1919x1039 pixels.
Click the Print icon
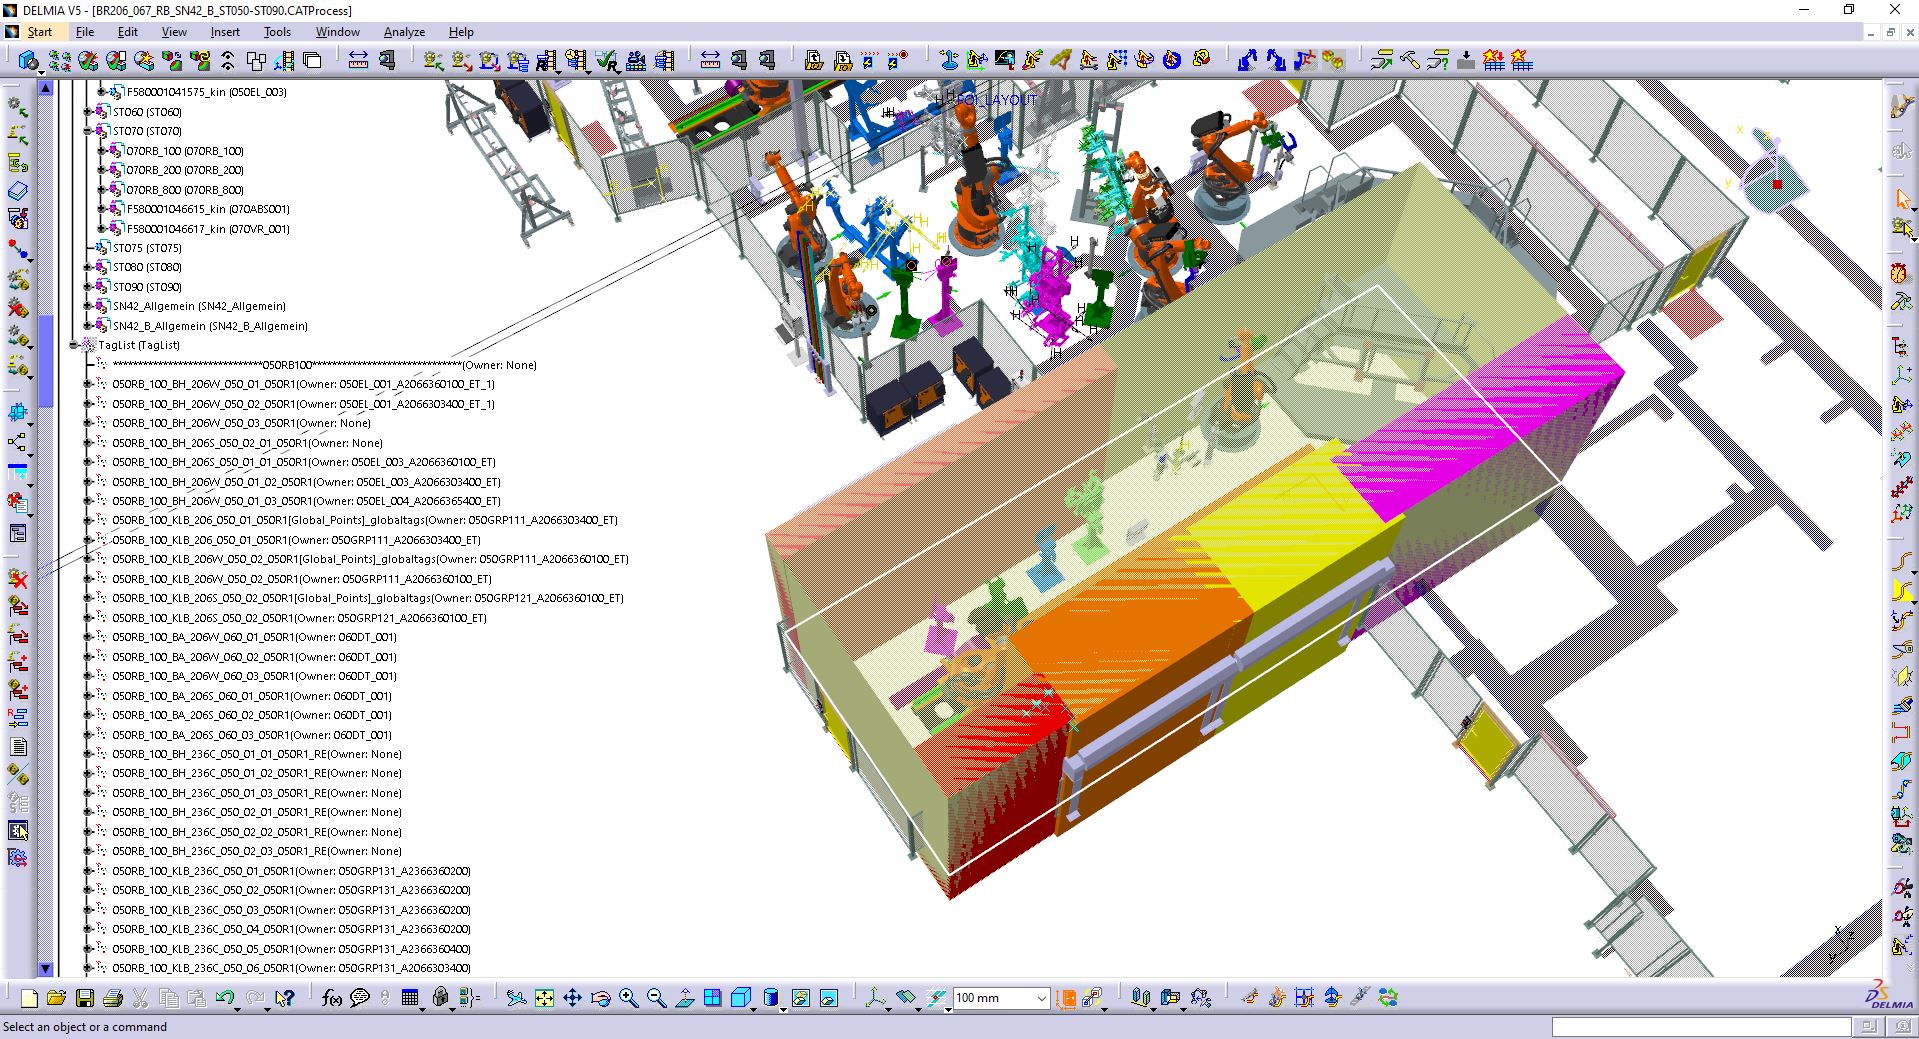pyautogui.click(x=113, y=998)
